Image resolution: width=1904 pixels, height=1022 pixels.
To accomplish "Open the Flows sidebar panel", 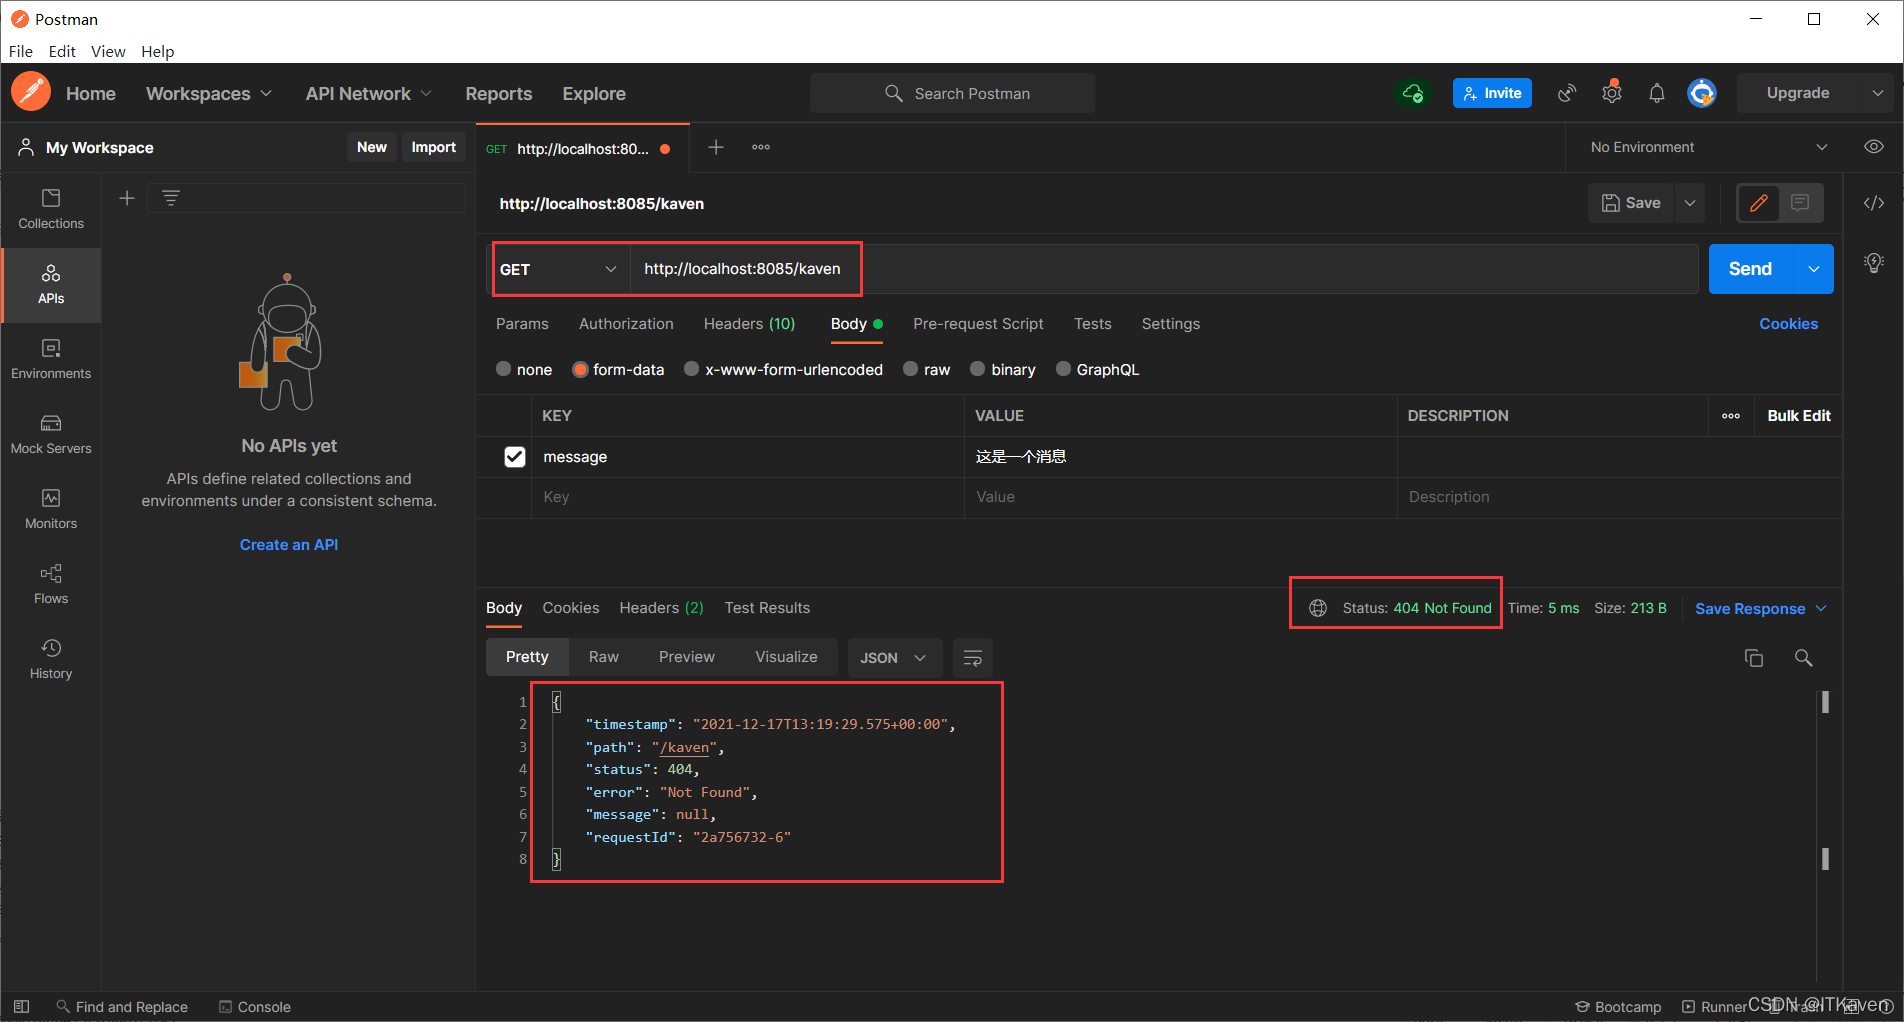I will click(x=51, y=584).
